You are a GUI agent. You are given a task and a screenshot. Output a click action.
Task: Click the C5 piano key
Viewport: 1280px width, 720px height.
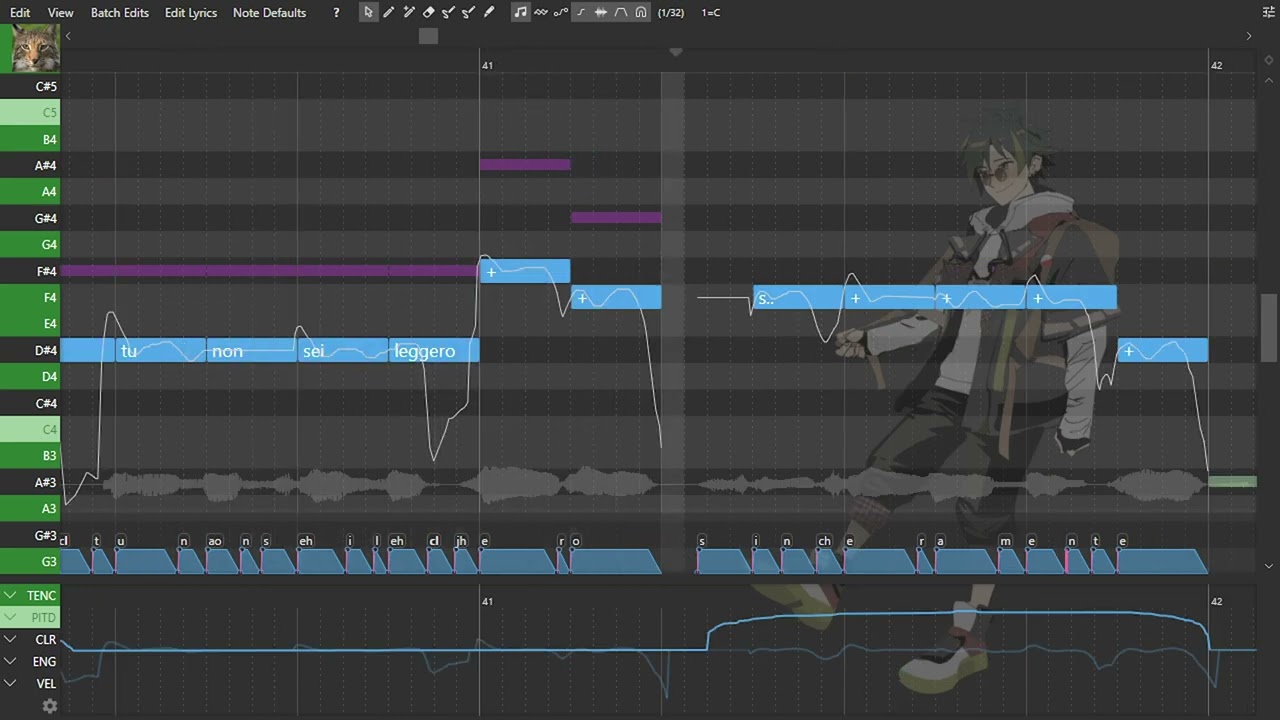pyautogui.click(x=30, y=113)
